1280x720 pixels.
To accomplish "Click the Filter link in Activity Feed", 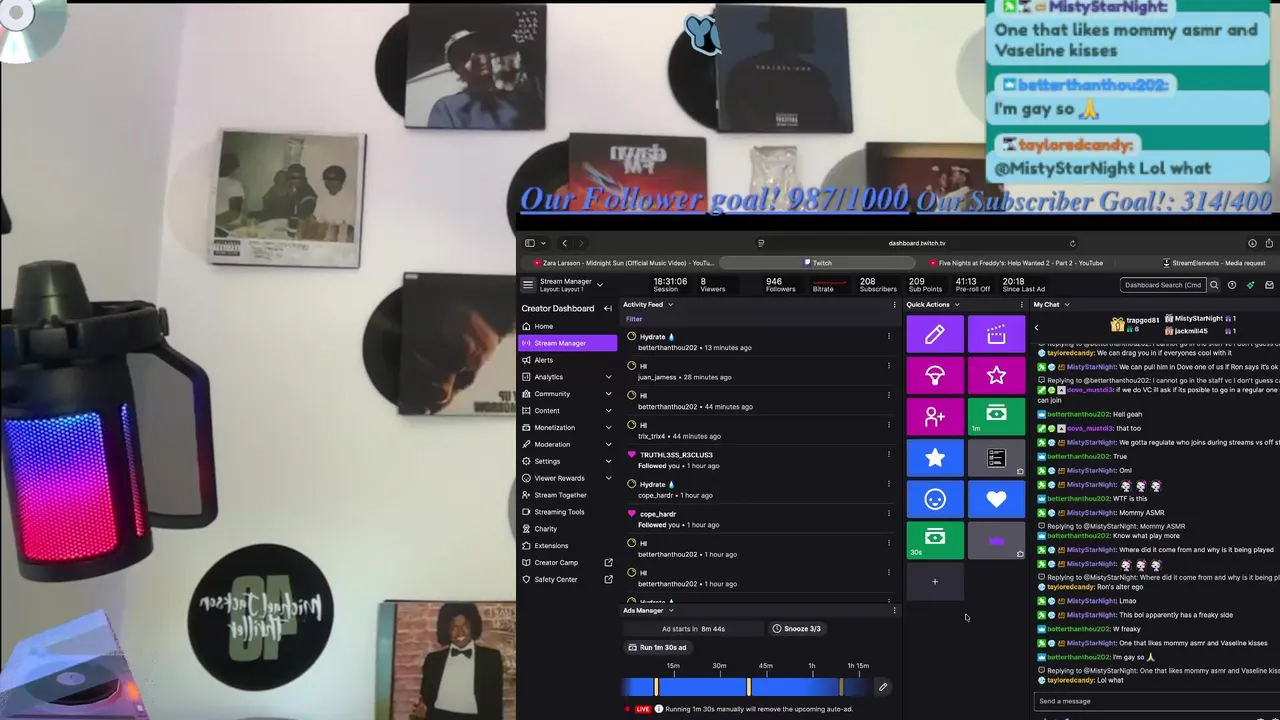I will 634,320.
